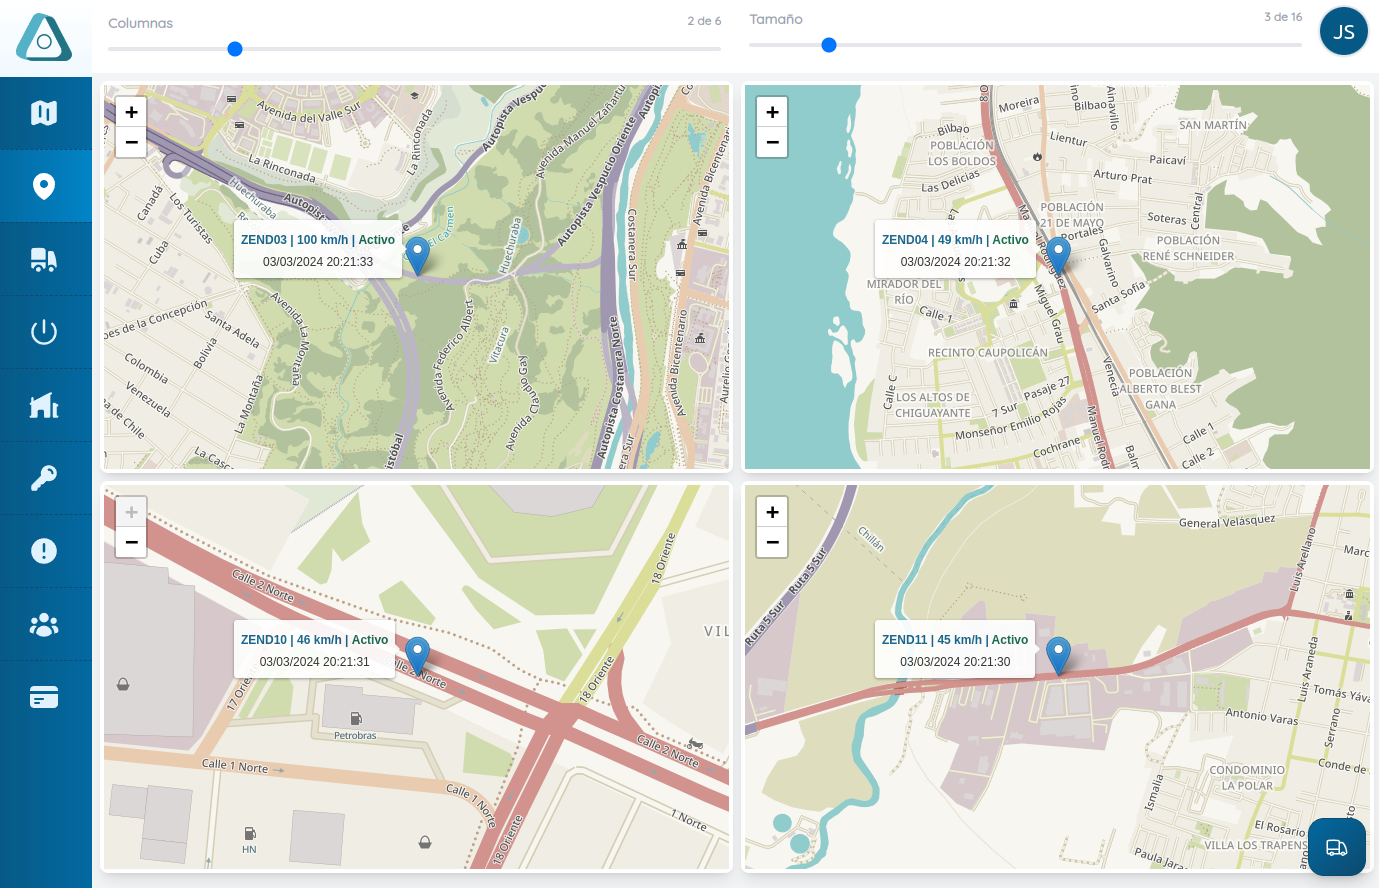Zoom out on the ZEND04 map
The image size is (1379, 888).
coord(772,142)
